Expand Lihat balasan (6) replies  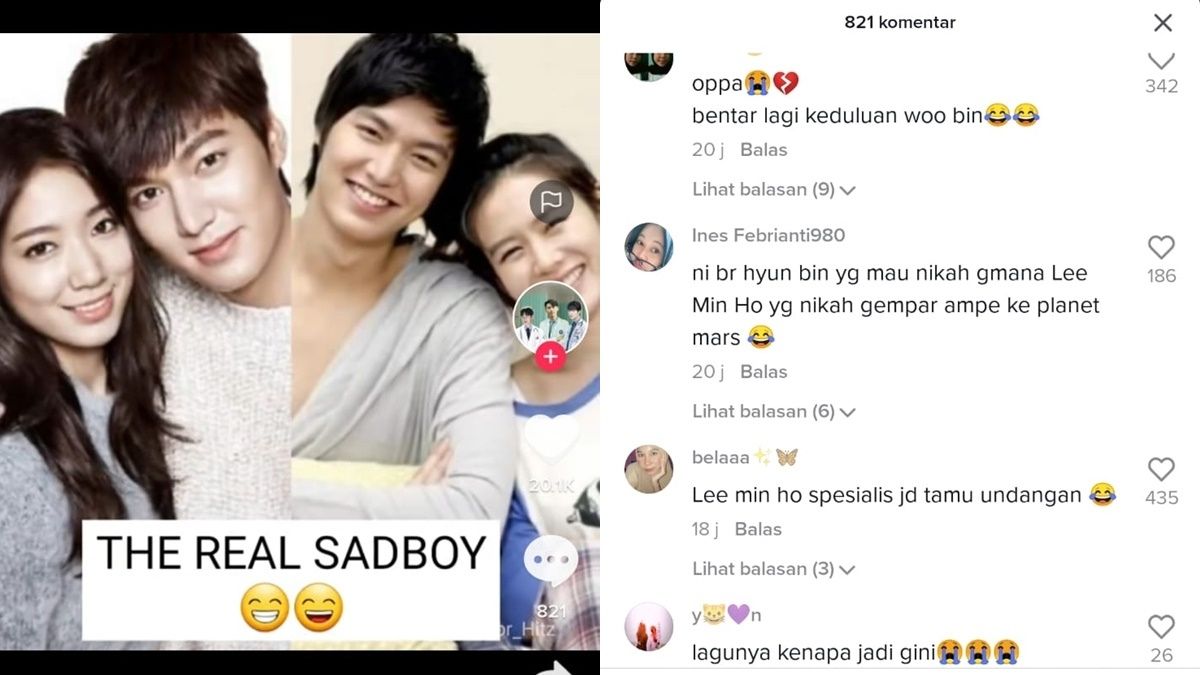774,411
